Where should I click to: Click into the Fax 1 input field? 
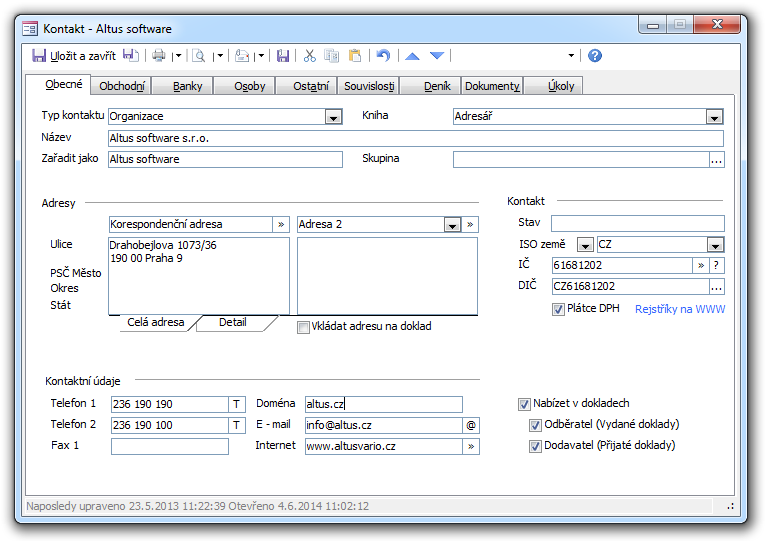pos(170,446)
